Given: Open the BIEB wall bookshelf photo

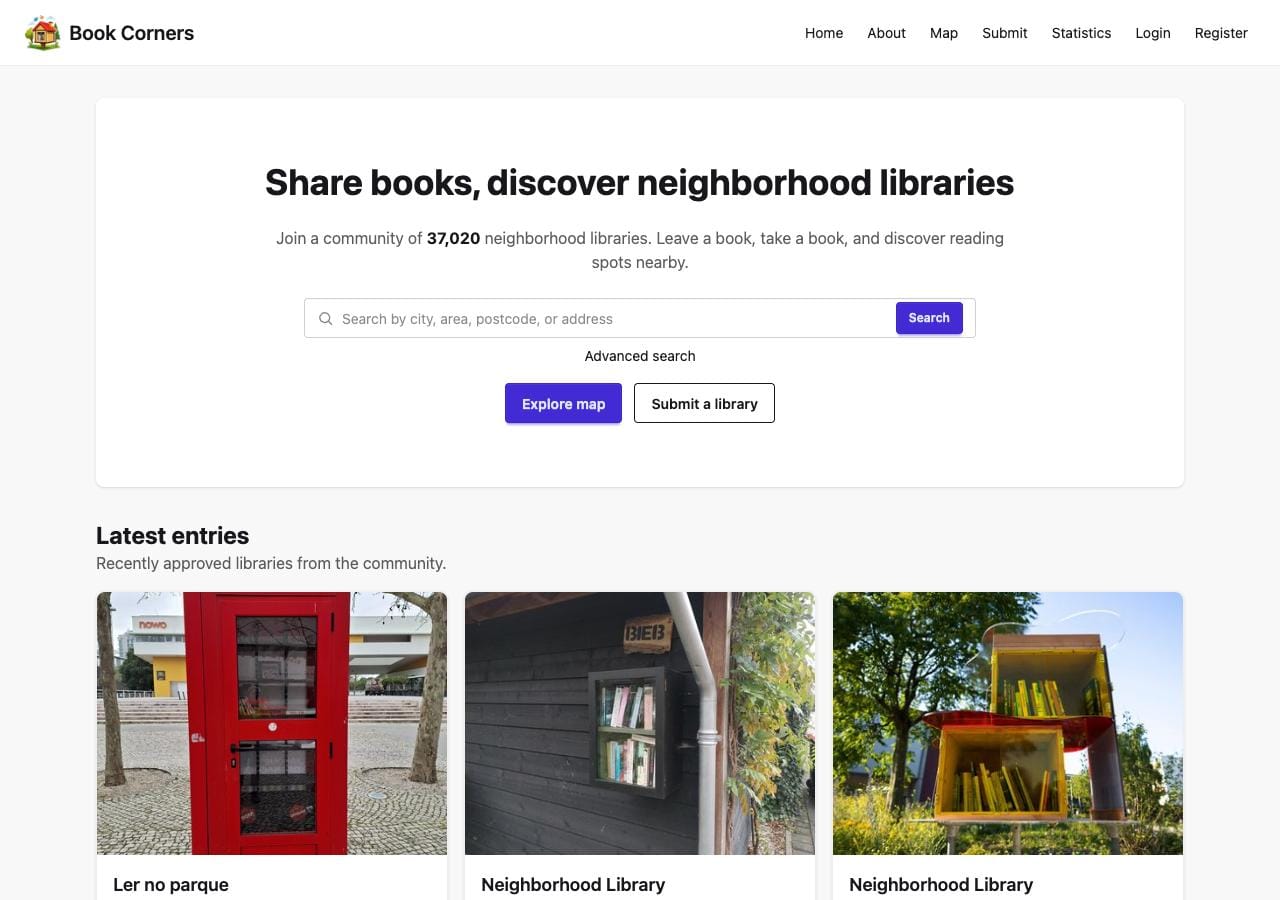Looking at the screenshot, I should (640, 723).
